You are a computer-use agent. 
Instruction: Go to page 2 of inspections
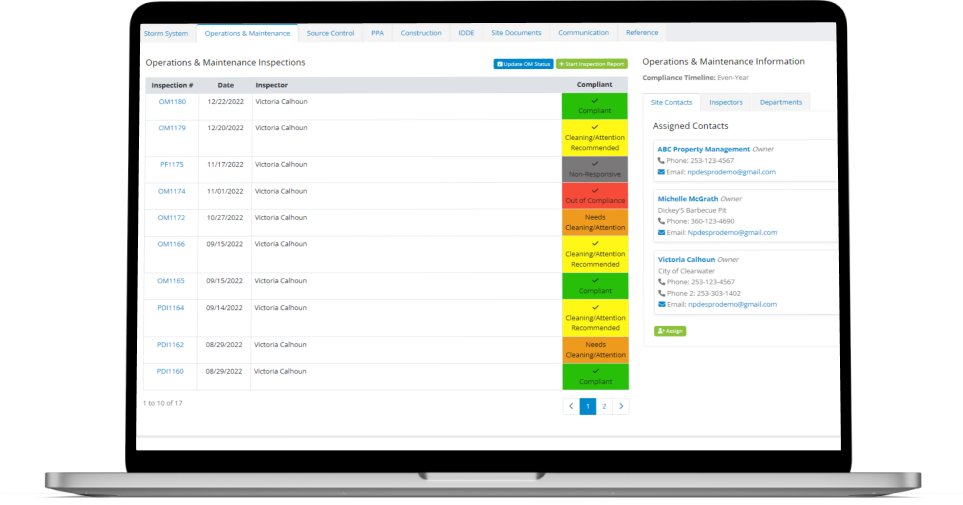pyautogui.click(x=604, y=406)
